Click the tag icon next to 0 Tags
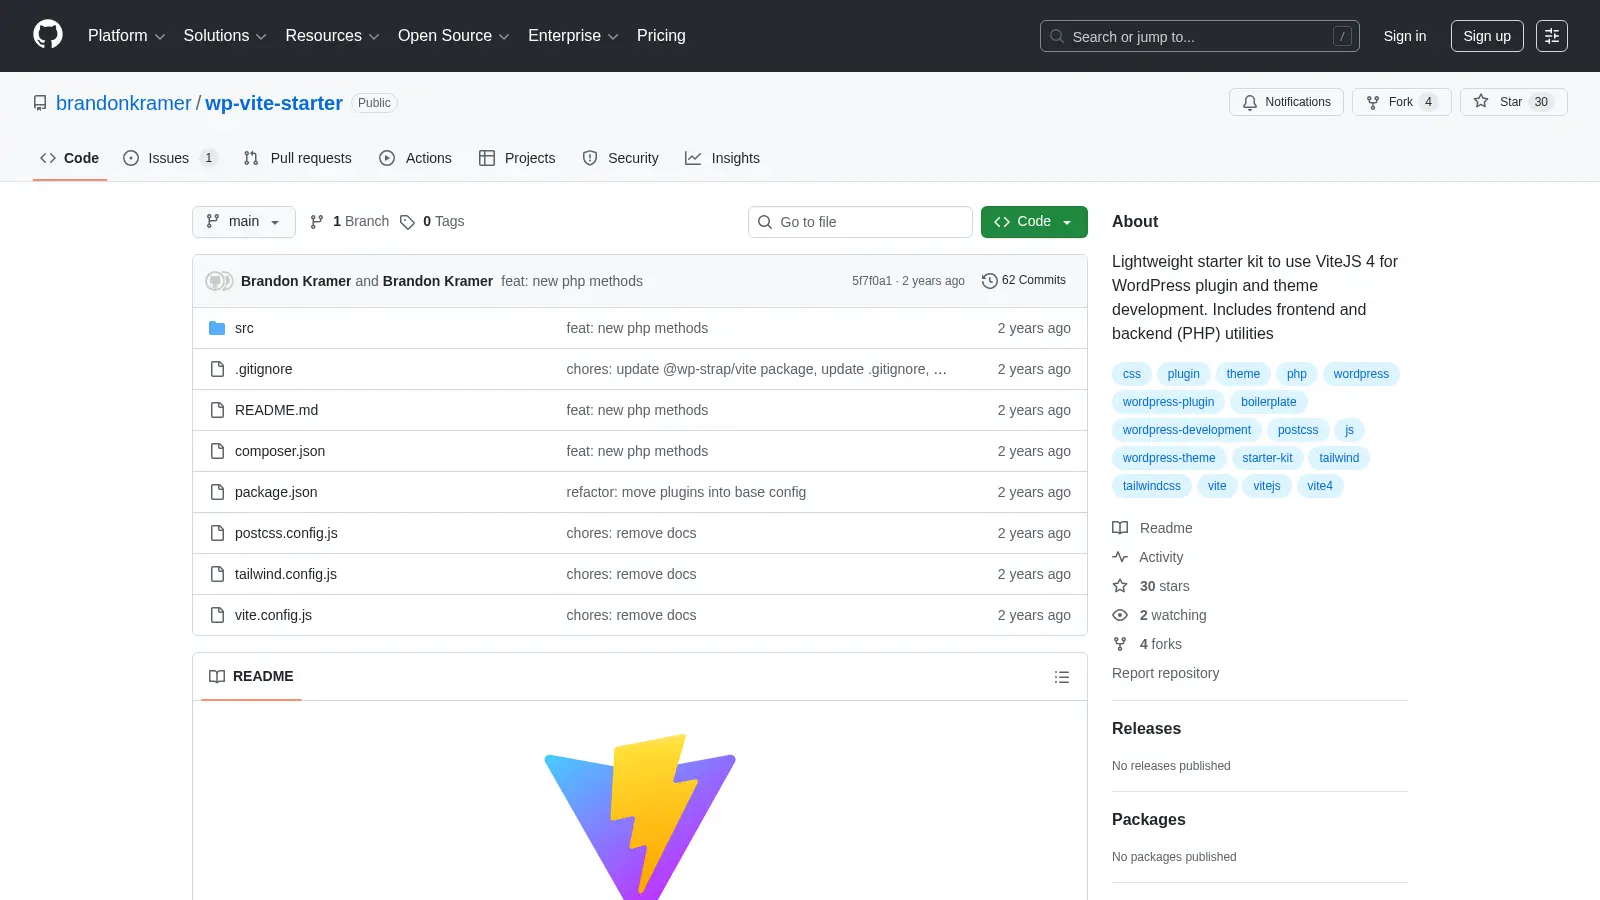Screen dimensions: 1600x900 click(407, 222)
